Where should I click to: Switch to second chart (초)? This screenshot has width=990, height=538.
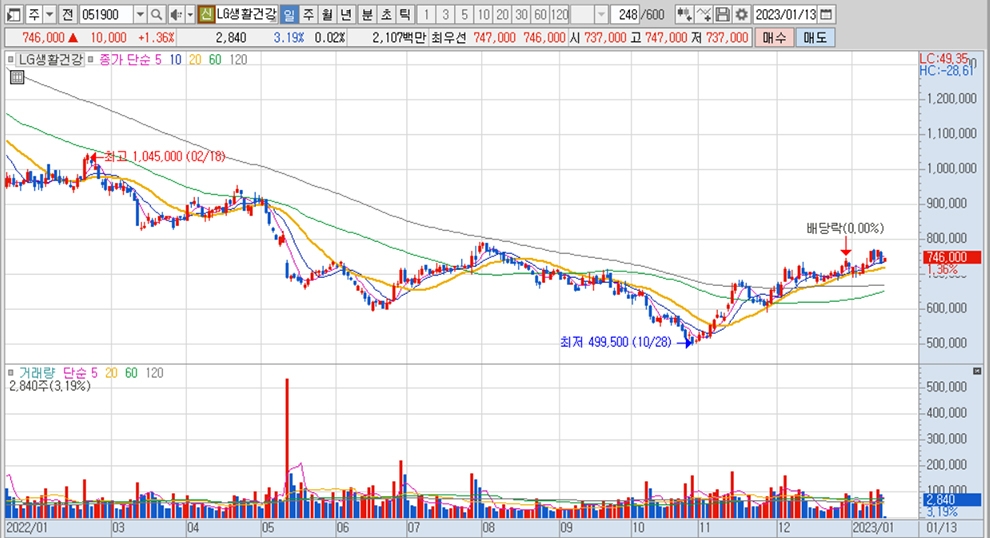(386, 14)
